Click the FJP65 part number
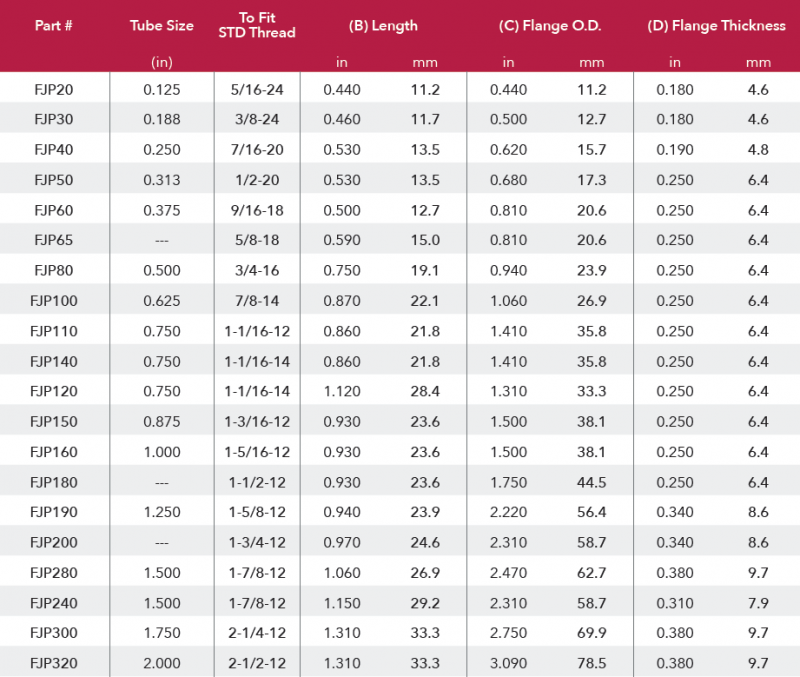This screenshot has width=800, height=677. pyautogui.click(x=52, y=240)
